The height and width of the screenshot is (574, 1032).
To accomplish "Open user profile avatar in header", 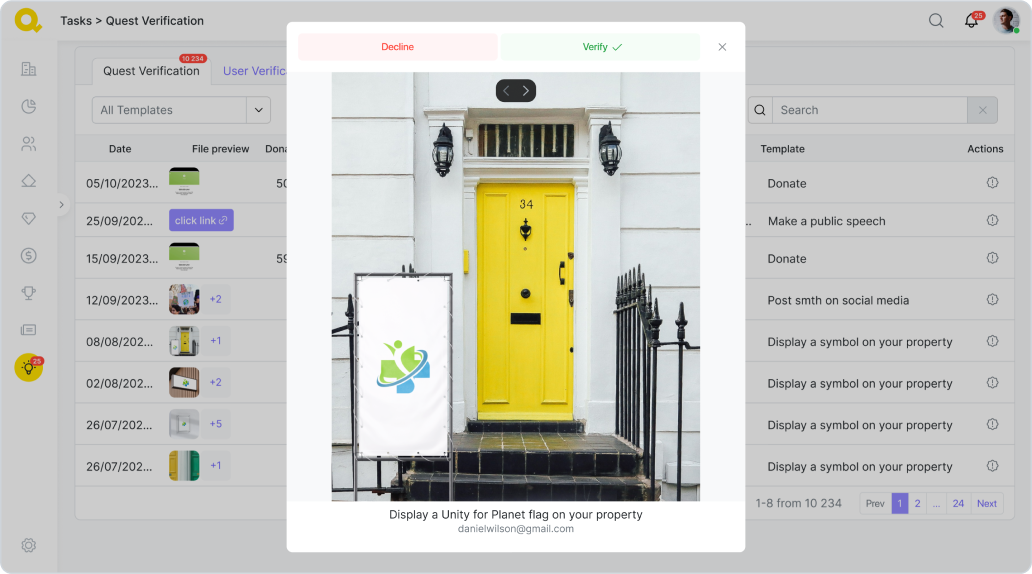I will [1006, 21].
